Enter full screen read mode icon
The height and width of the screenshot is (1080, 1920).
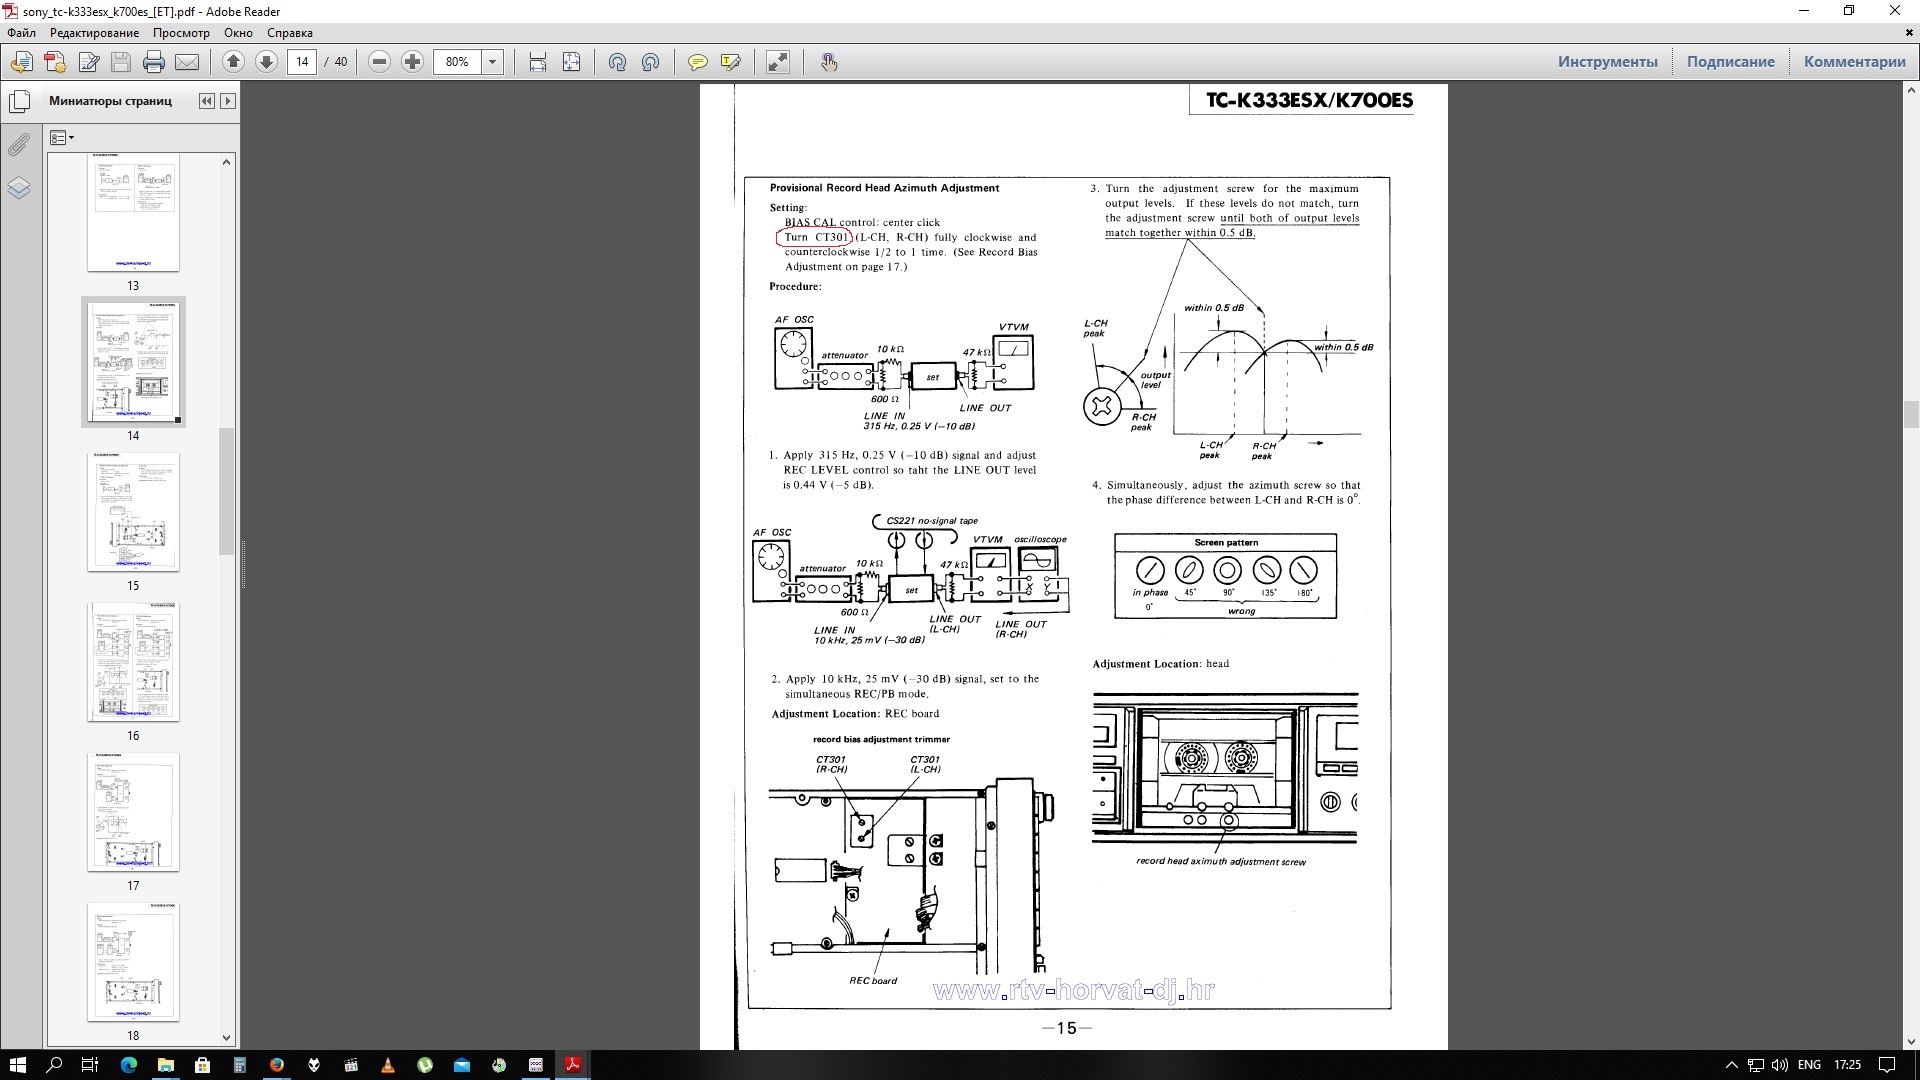(x=778, y=62)
